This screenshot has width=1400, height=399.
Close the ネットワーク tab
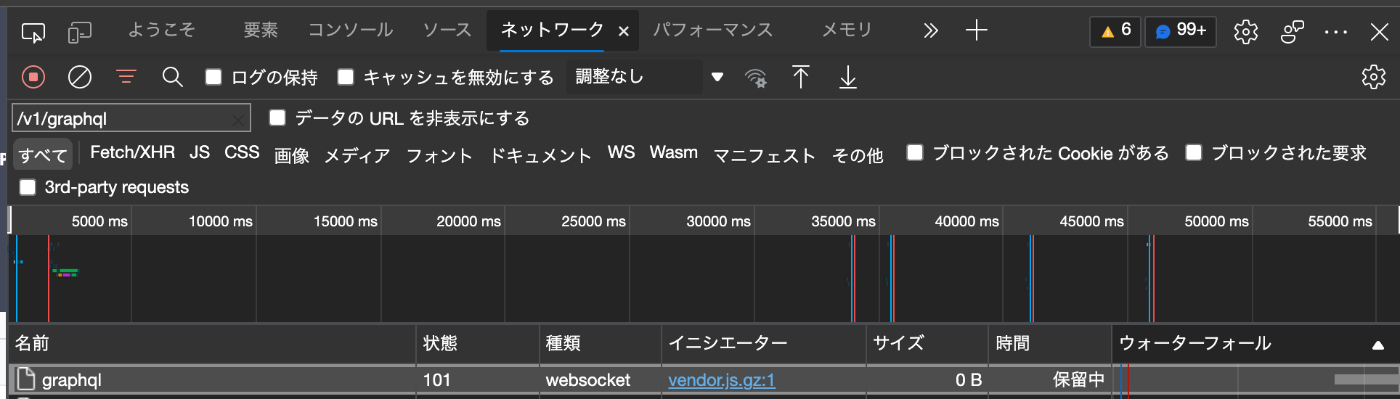pyautogui.click(x=623, y=32)
